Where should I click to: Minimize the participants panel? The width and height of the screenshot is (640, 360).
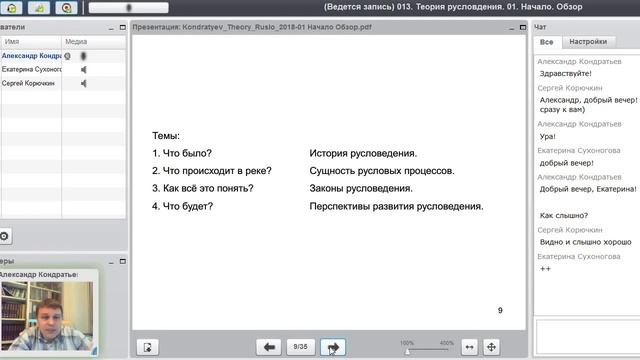pyautogui.click(x=111, y=28)
